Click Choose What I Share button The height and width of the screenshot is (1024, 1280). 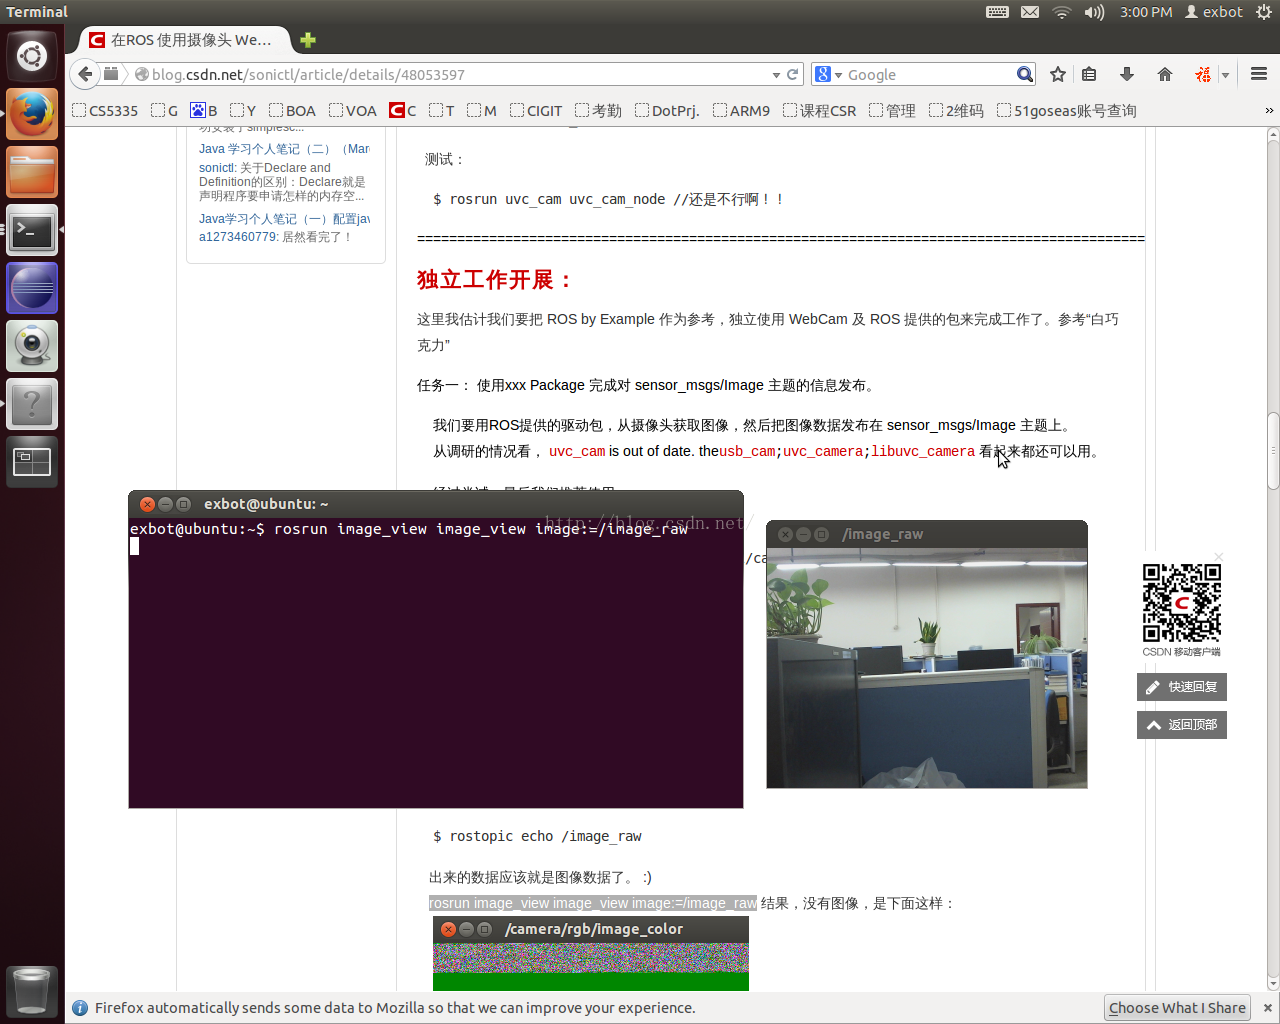(1177, 1008)
